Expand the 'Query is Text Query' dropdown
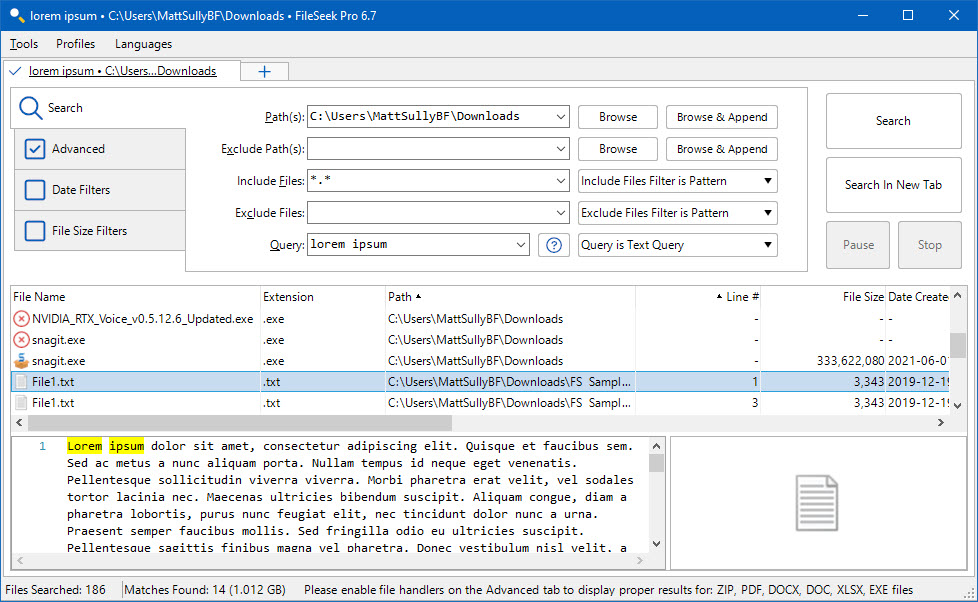Screen dimensions: 978x602 pyautogui.click(x=677, y=245)
